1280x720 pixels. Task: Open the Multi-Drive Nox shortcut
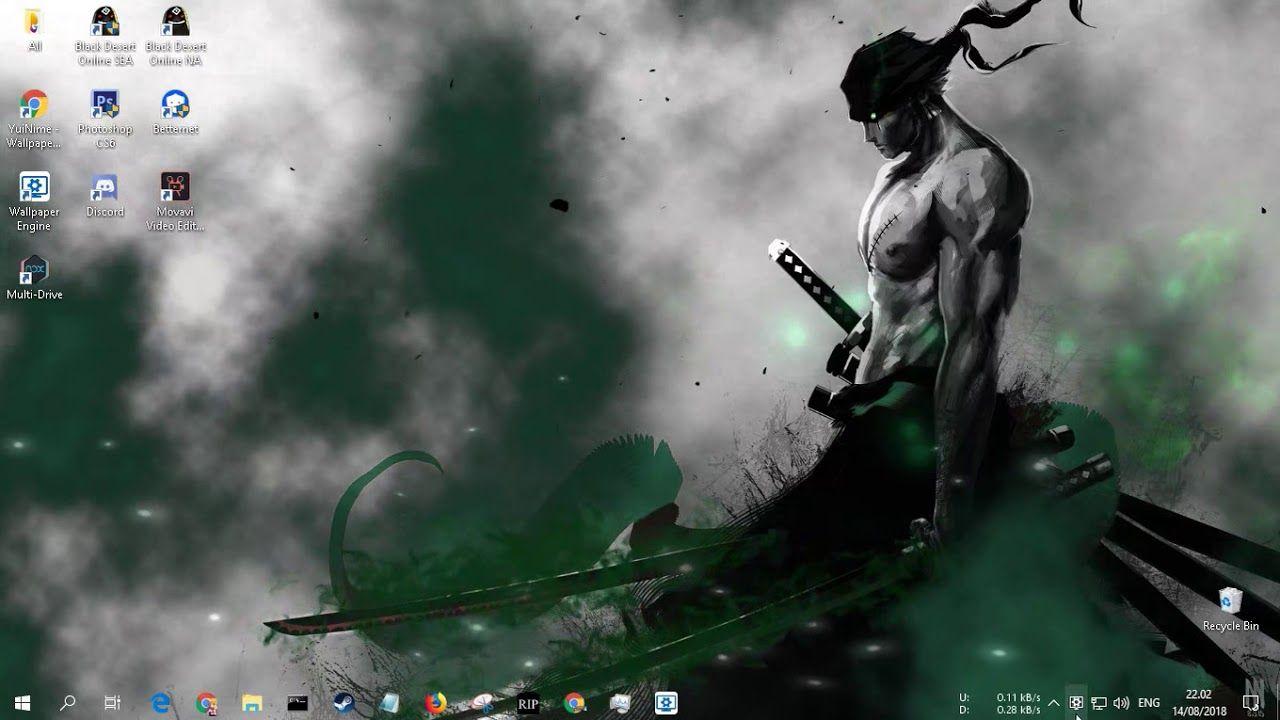[34, 270]
